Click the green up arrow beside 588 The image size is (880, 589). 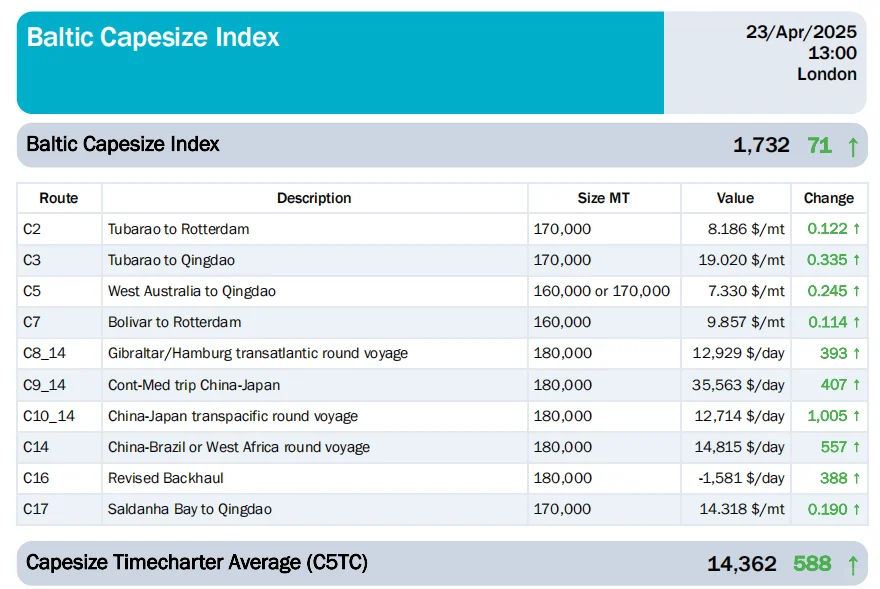click(x=852, y=565)
